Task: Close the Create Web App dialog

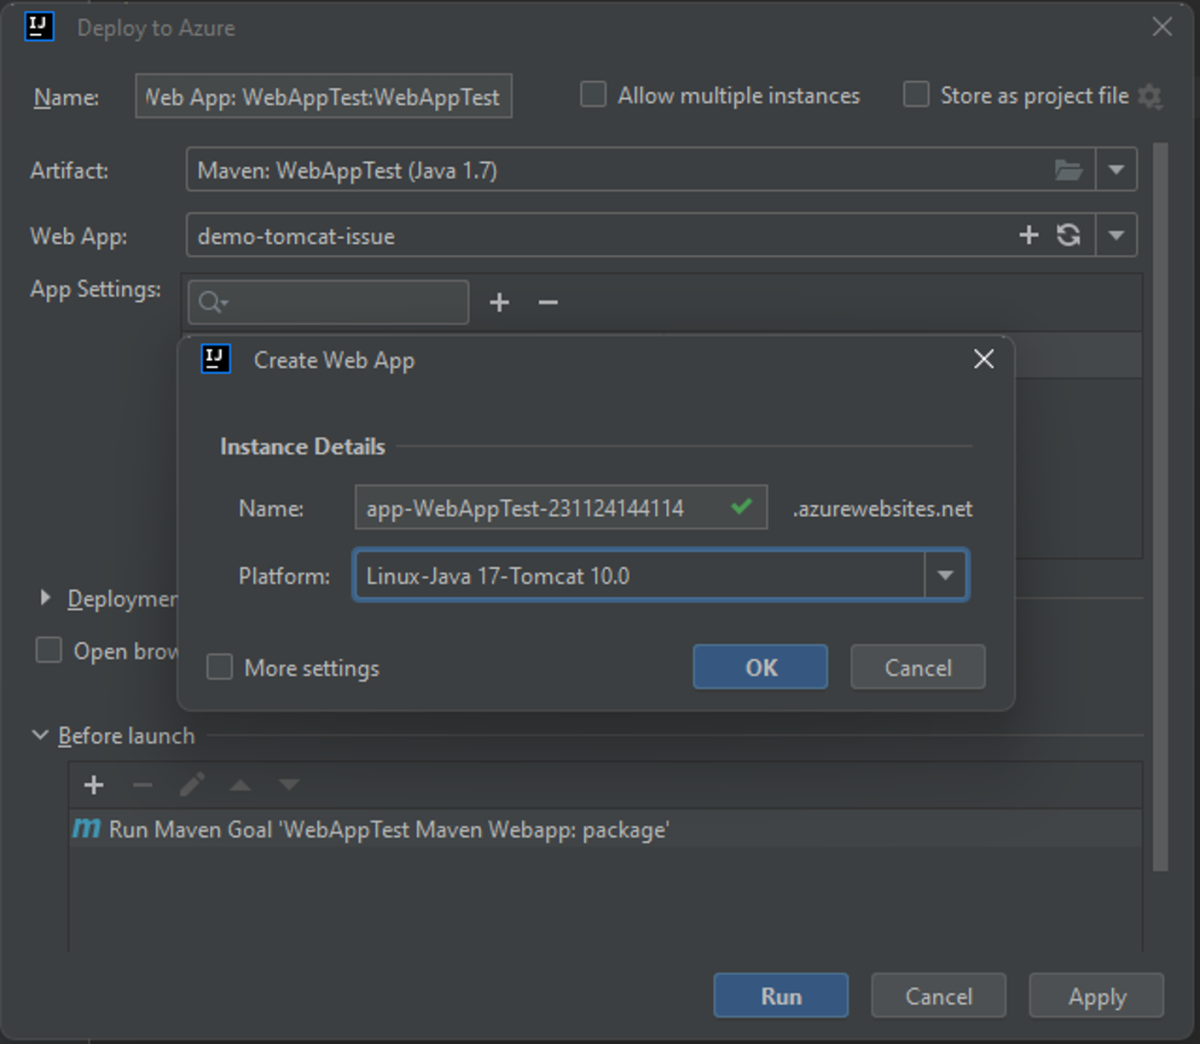Action: [x=984, y=359]
